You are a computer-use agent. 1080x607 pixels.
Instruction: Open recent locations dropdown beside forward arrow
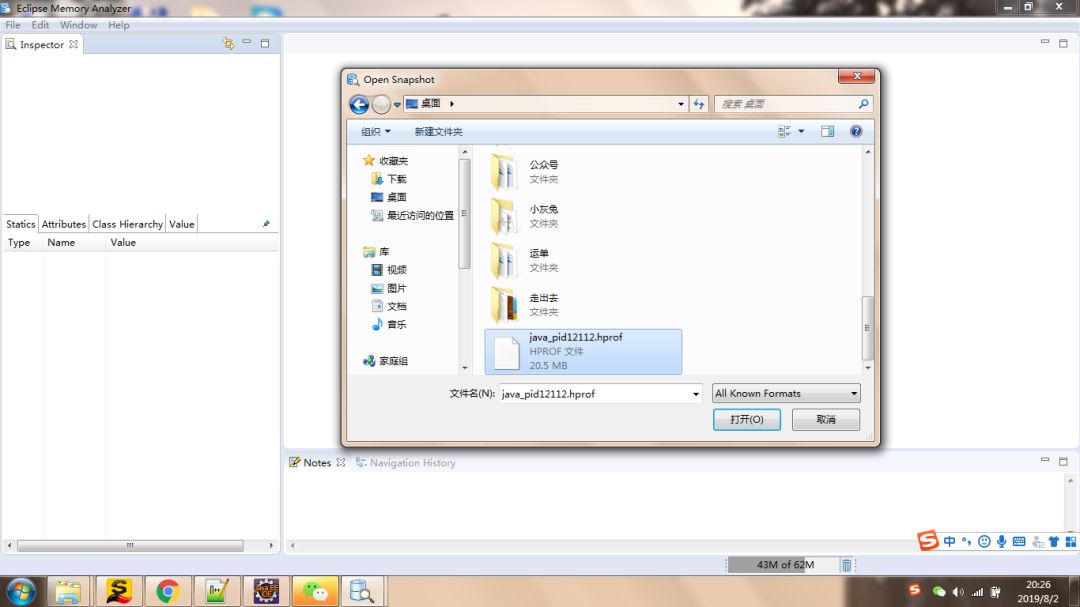click(x=397, y=105)
